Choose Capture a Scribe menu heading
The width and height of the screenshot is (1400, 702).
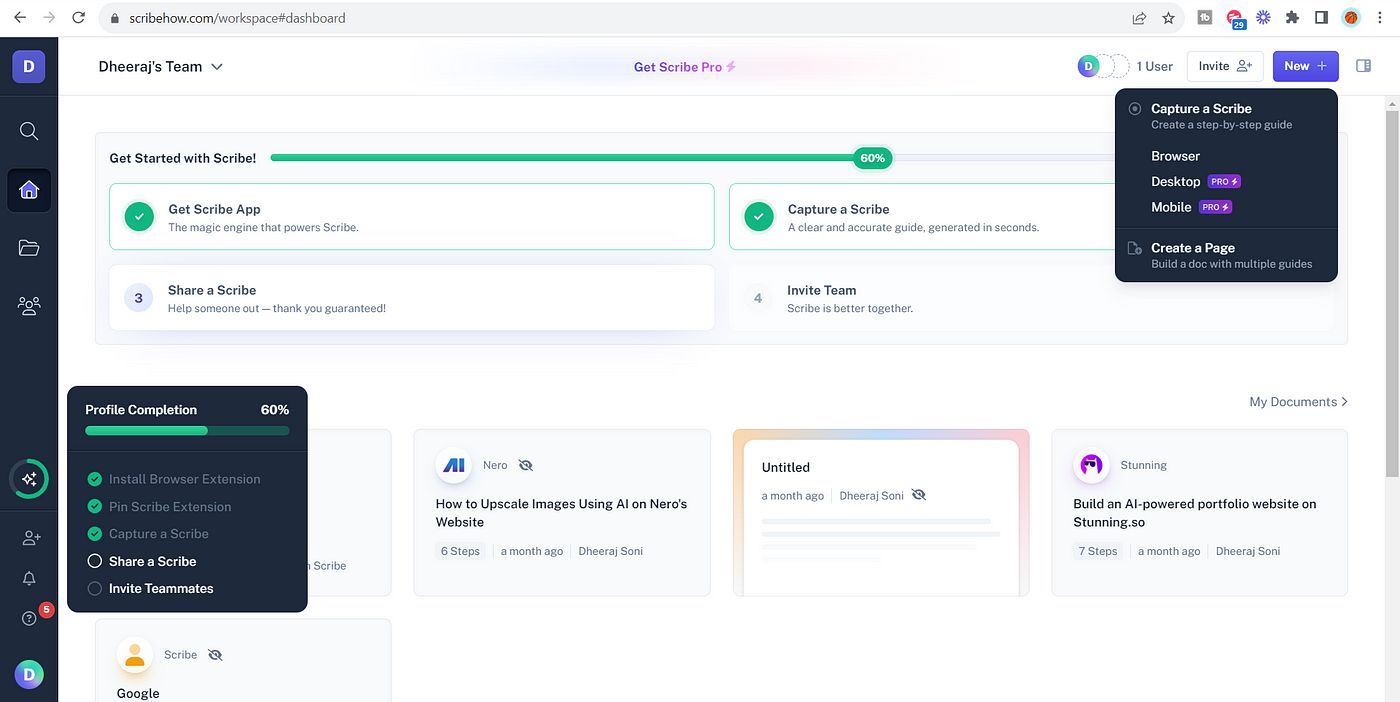pyautogui.click(x=1201, y=108)
